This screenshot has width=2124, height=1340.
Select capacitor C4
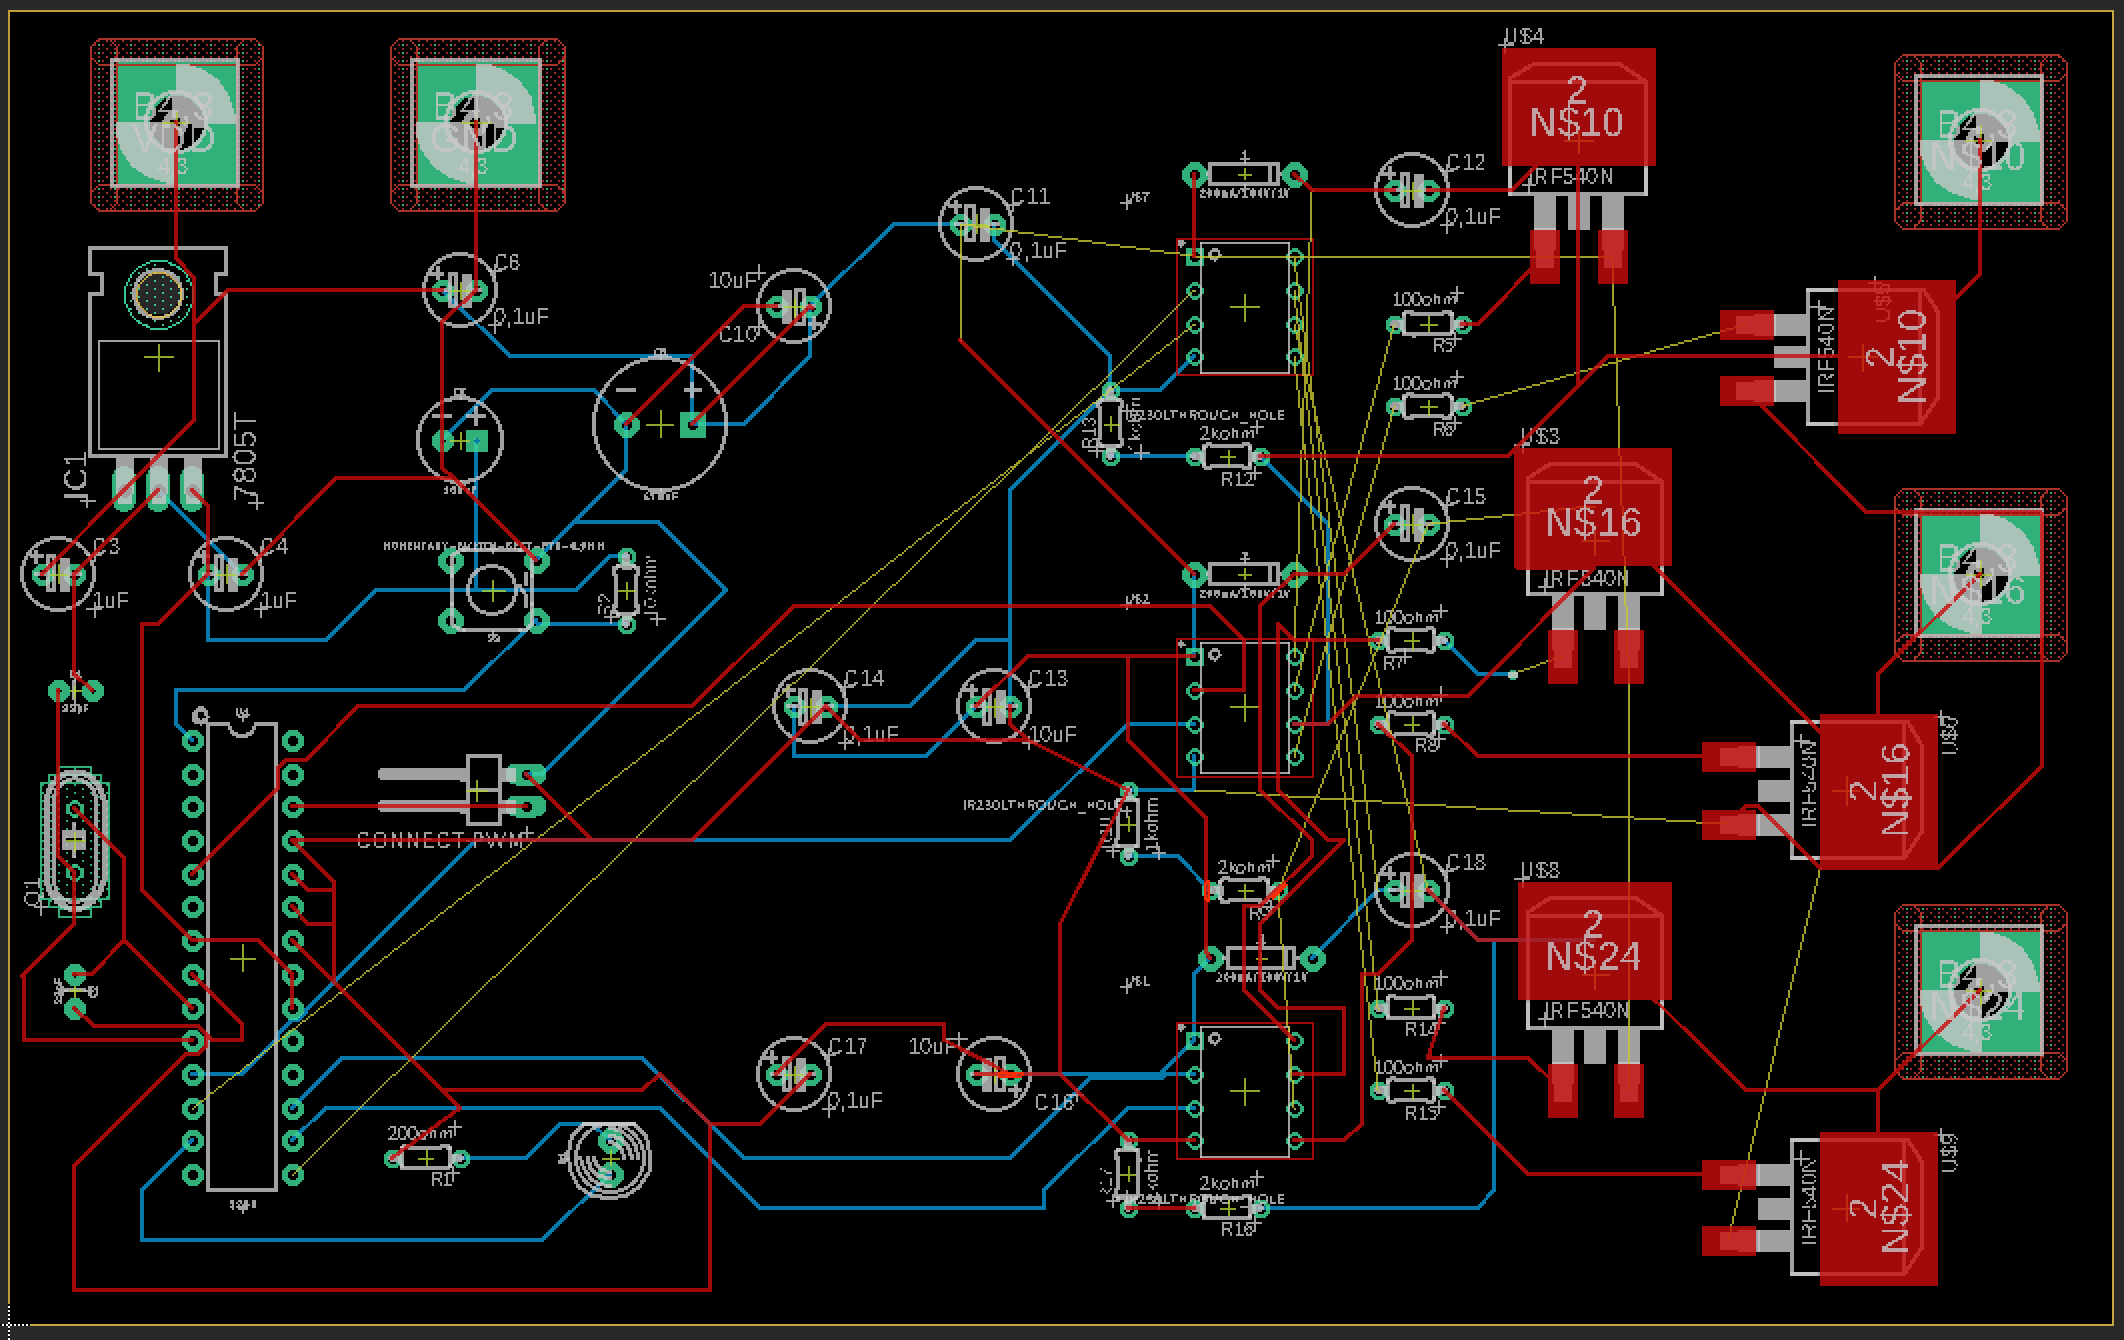point(226,573)
